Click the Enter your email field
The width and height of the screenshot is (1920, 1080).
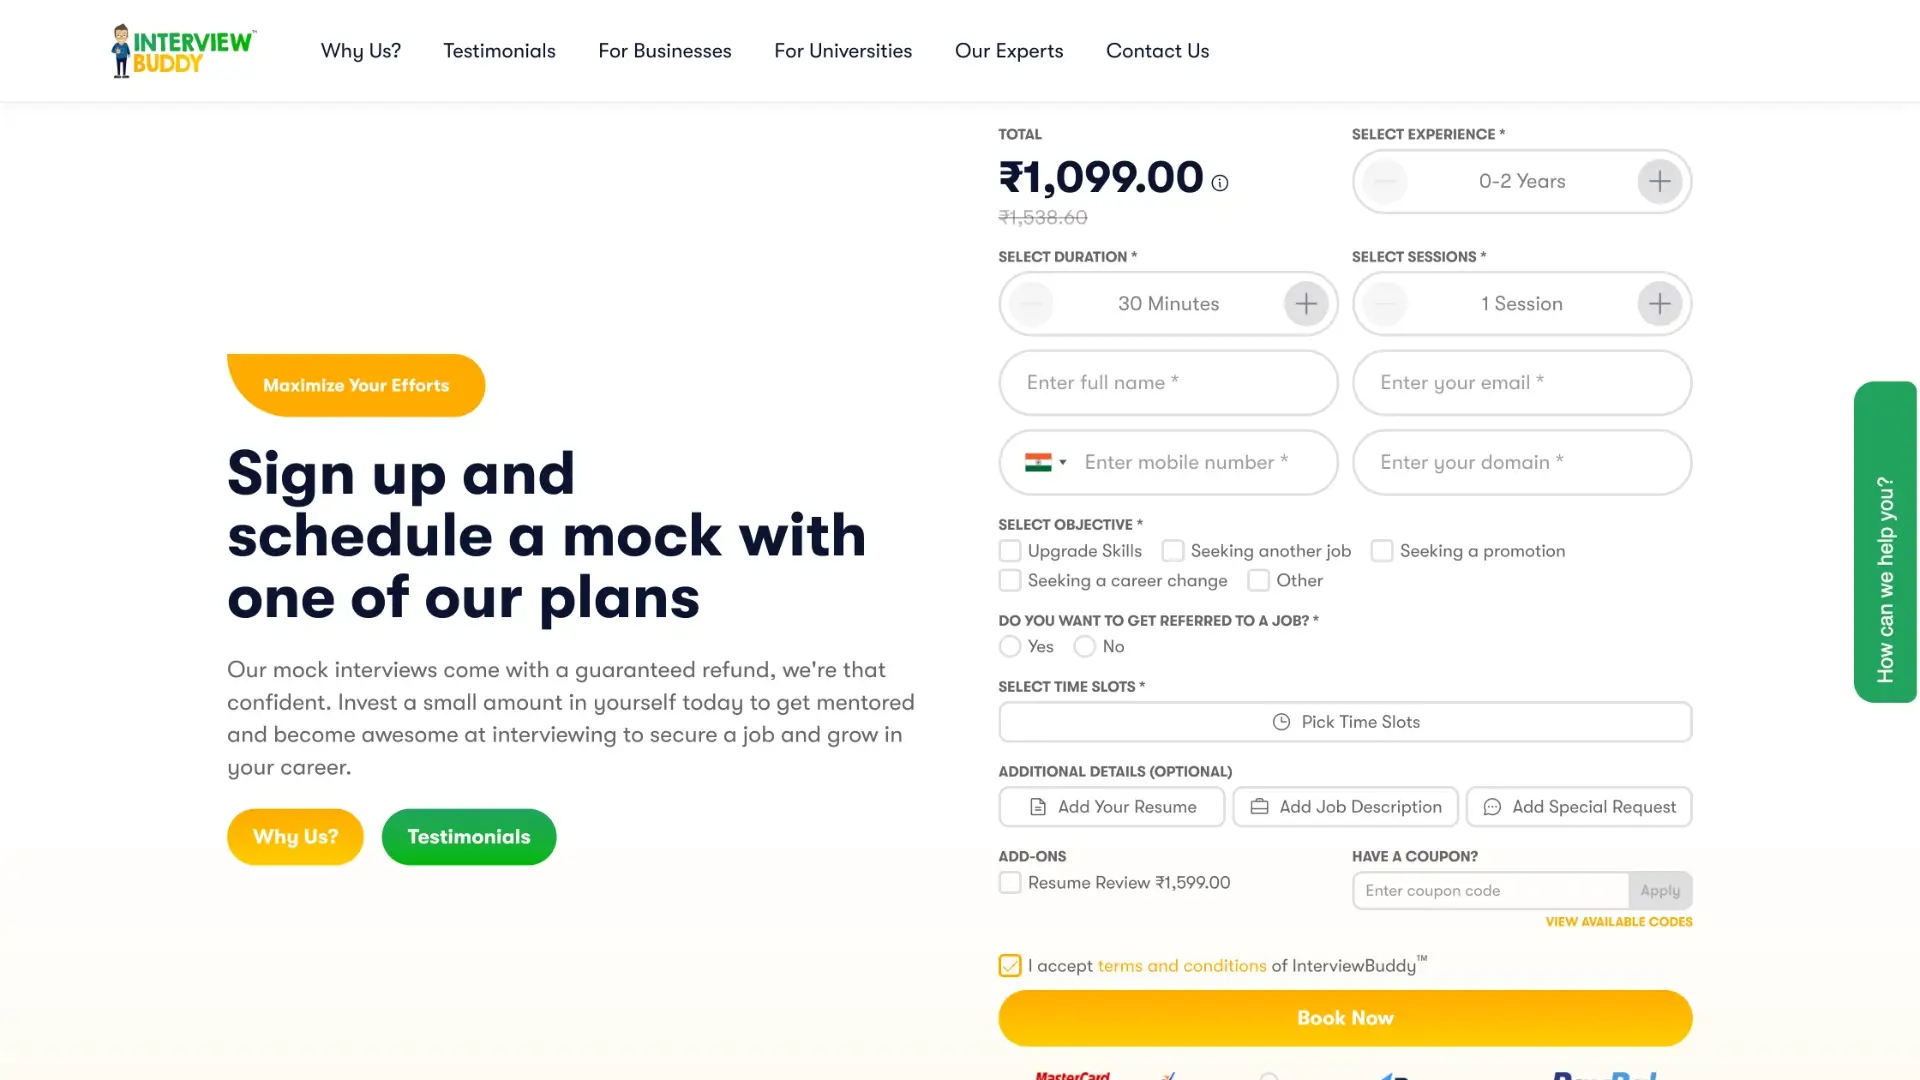pyautogui.click(x=1521, y=383)
